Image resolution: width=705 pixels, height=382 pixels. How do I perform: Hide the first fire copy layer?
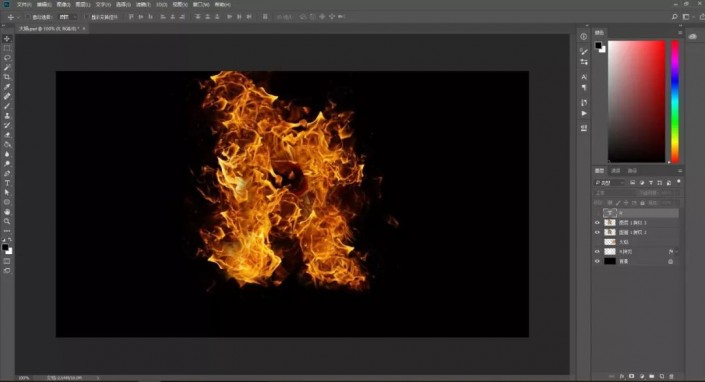pyautogui.click(x=597, y=222)
